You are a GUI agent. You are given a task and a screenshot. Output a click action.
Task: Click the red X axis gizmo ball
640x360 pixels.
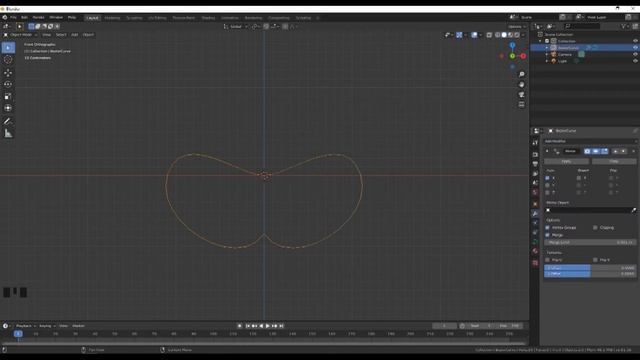523,56
